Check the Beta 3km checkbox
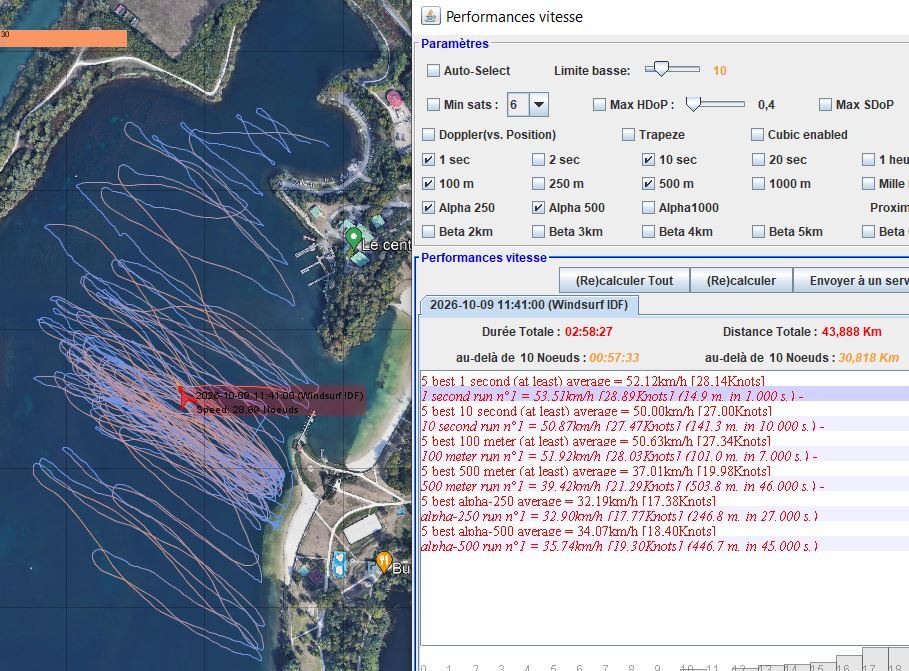The width and height of the screenshot is (909, 671). coord(539,232)
